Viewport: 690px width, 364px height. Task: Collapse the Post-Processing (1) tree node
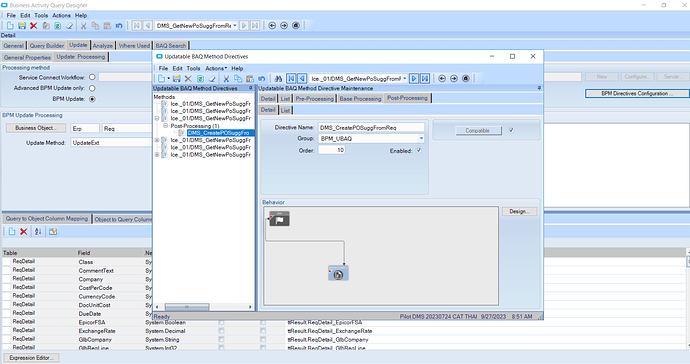point(165,125)
